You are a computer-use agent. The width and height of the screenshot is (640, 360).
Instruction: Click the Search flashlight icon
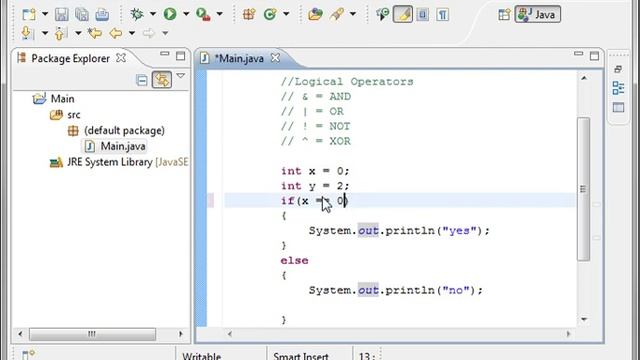(337, 15)
